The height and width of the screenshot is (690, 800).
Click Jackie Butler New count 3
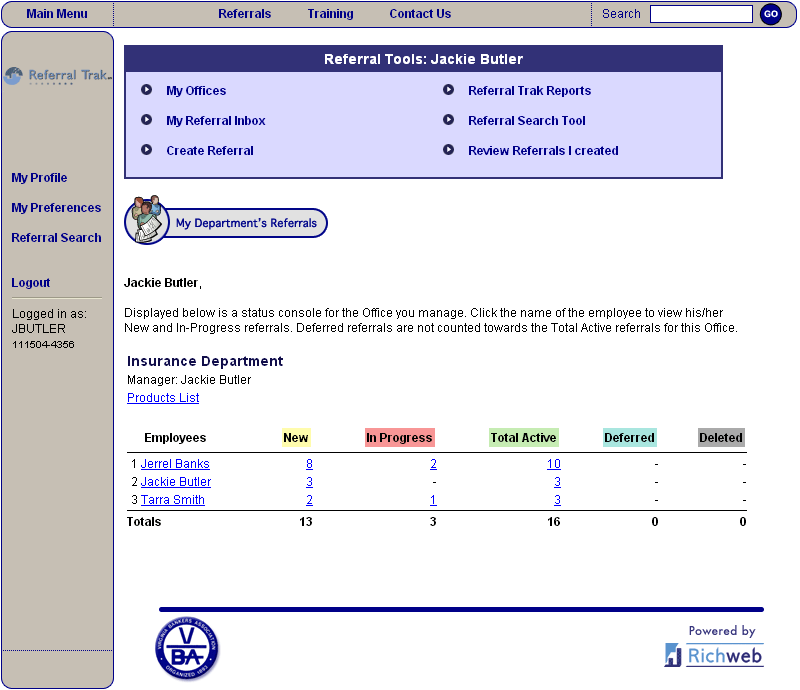click(x=309, y=482)
